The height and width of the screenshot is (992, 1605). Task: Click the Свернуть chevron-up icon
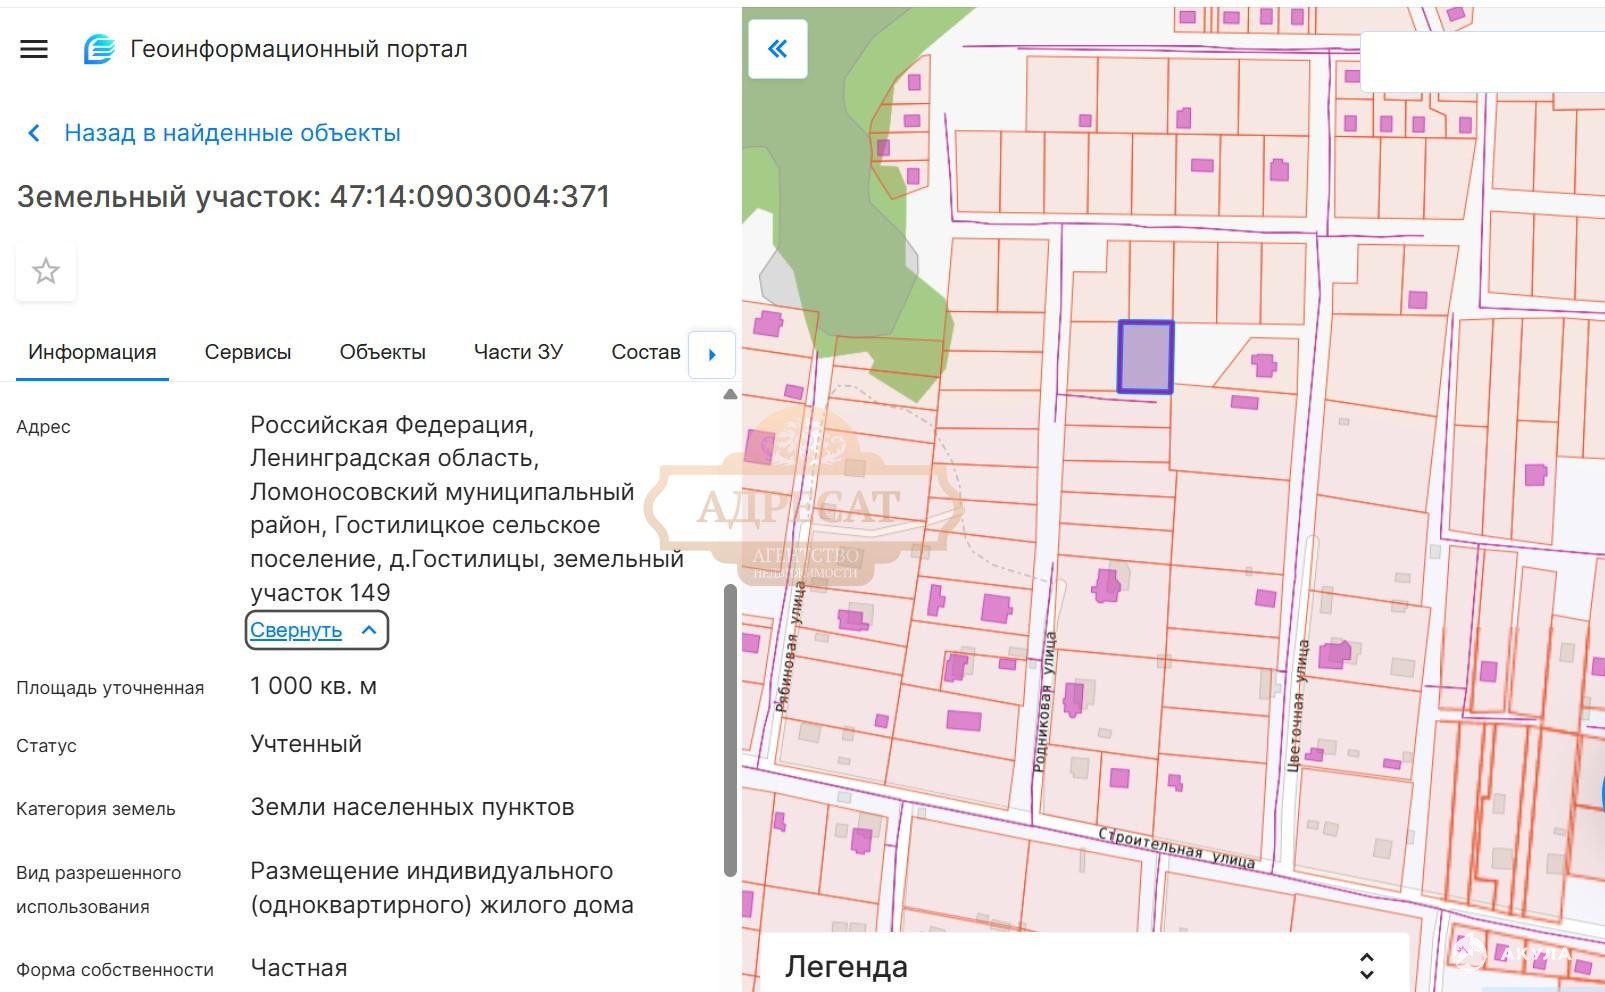click(369, 630)
